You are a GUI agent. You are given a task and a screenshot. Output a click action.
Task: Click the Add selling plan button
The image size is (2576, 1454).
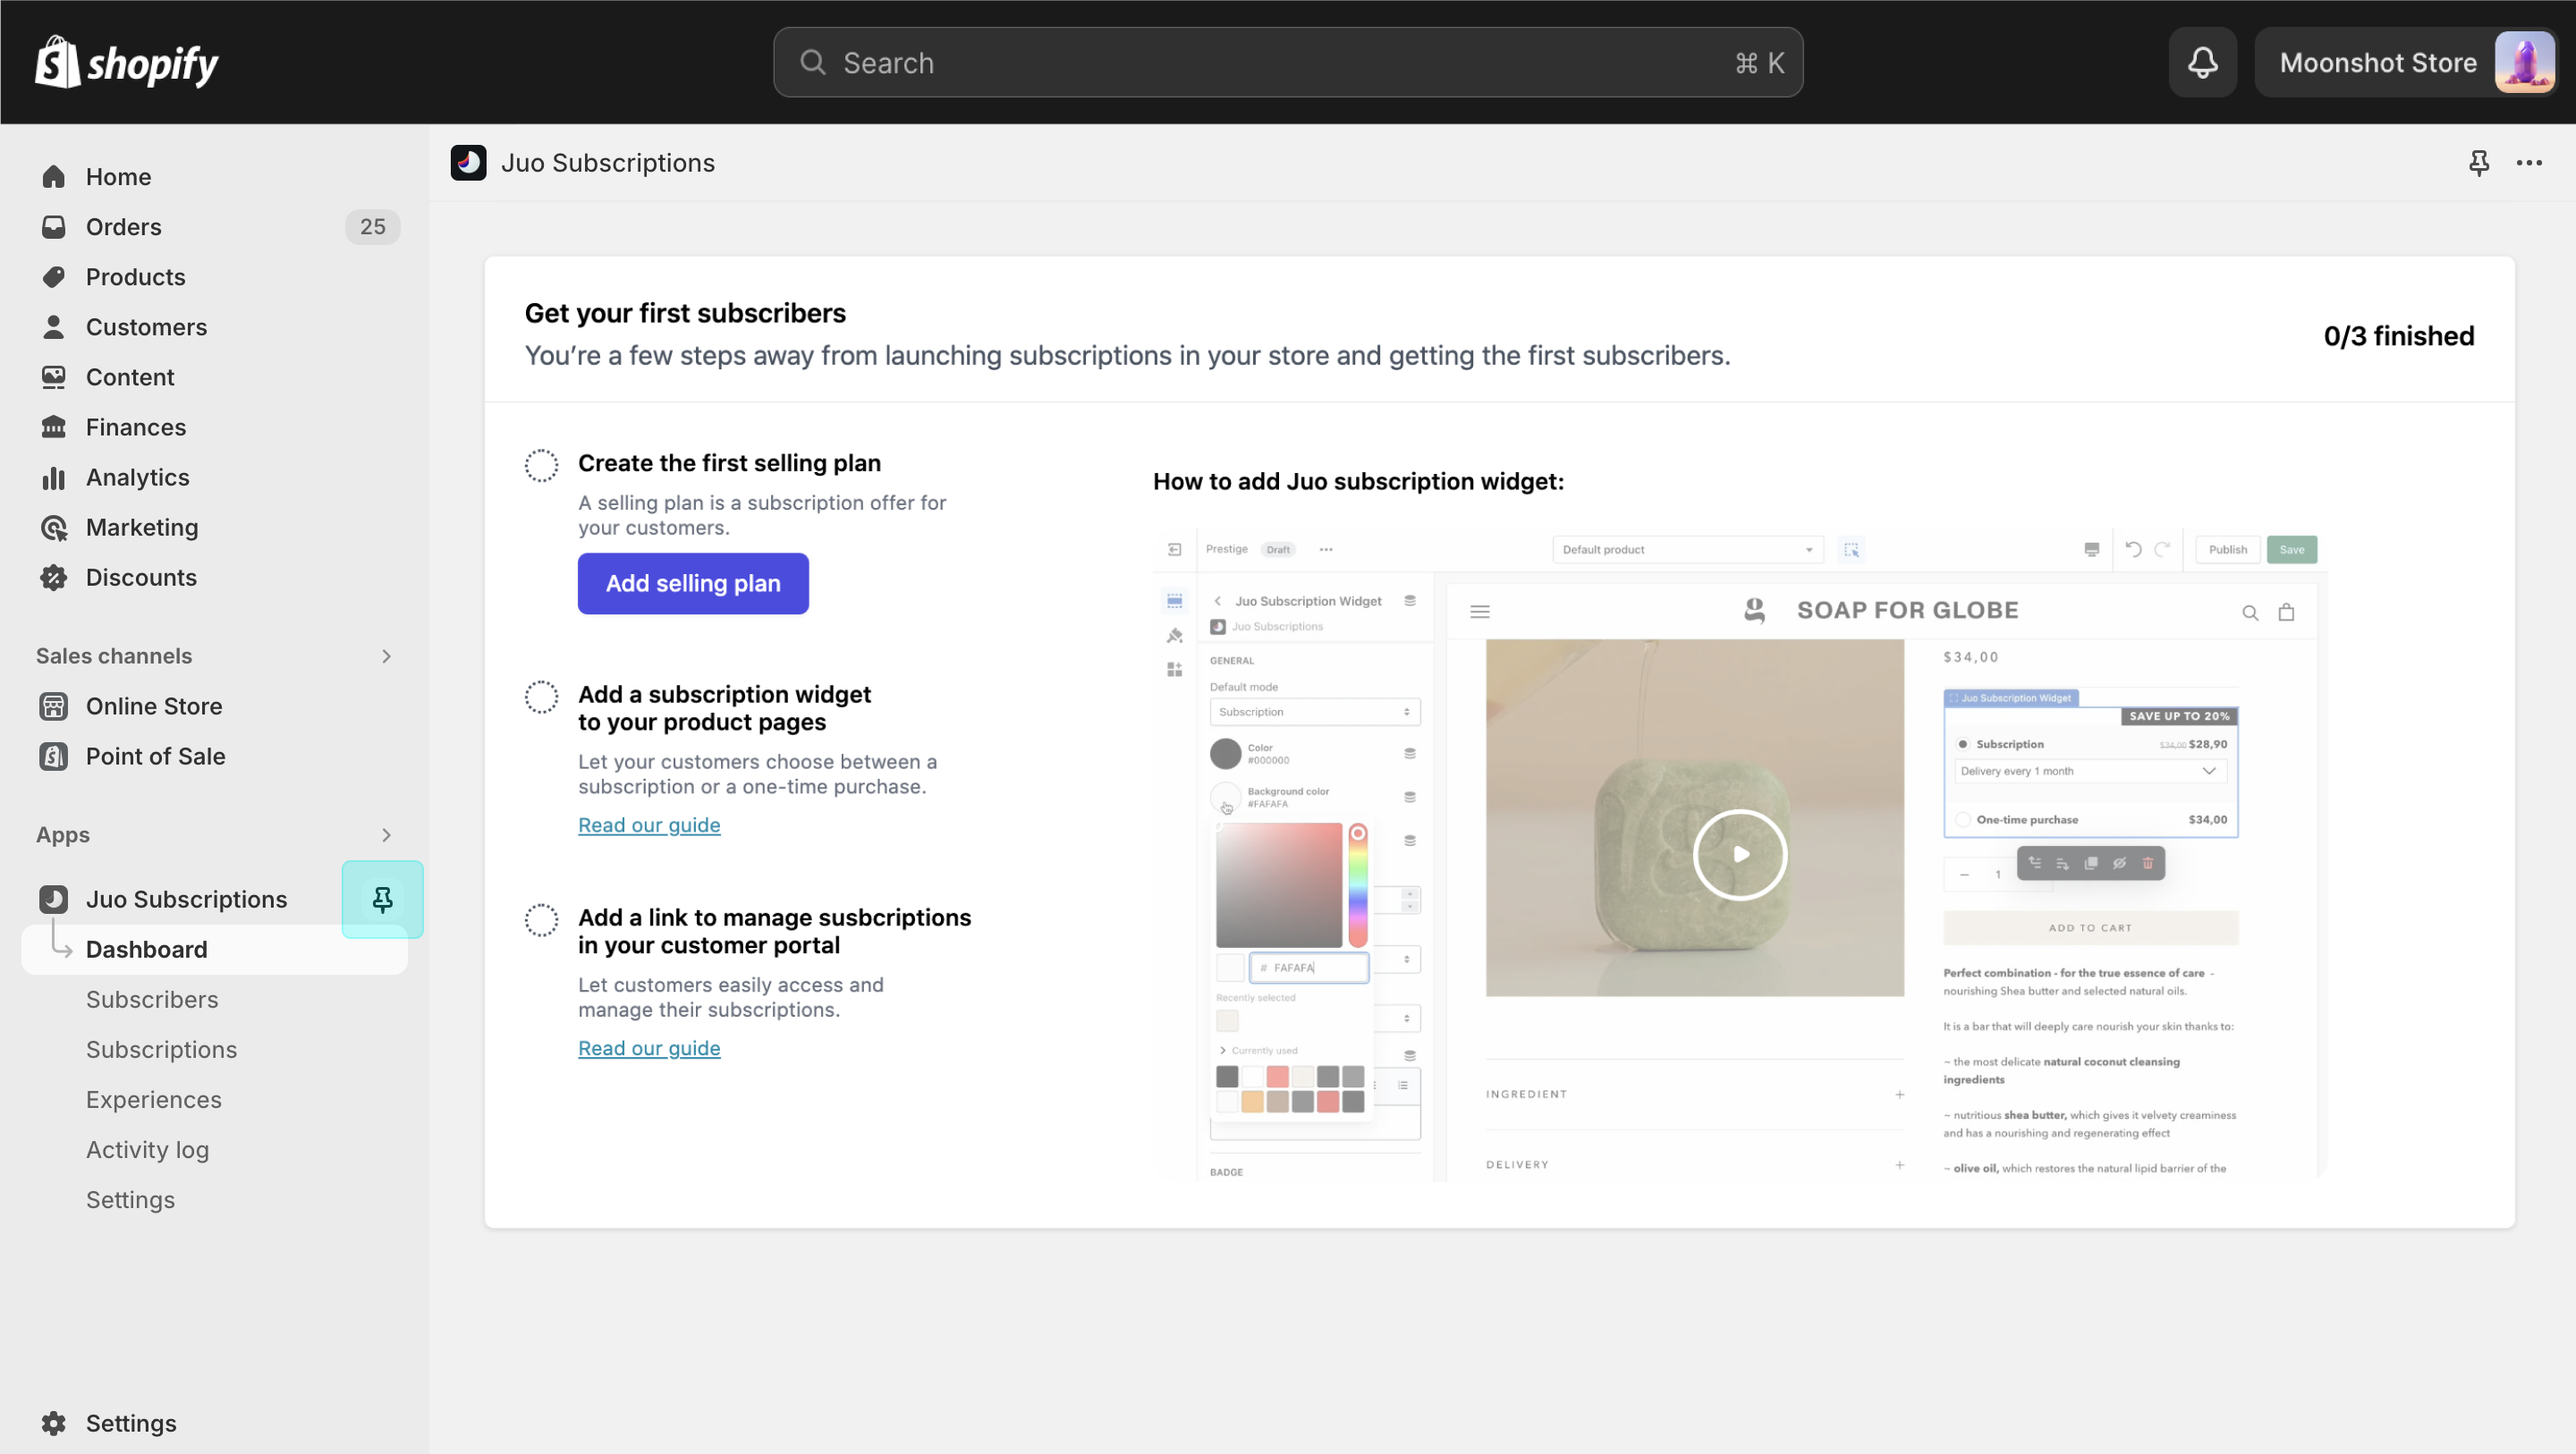point(693,582)
